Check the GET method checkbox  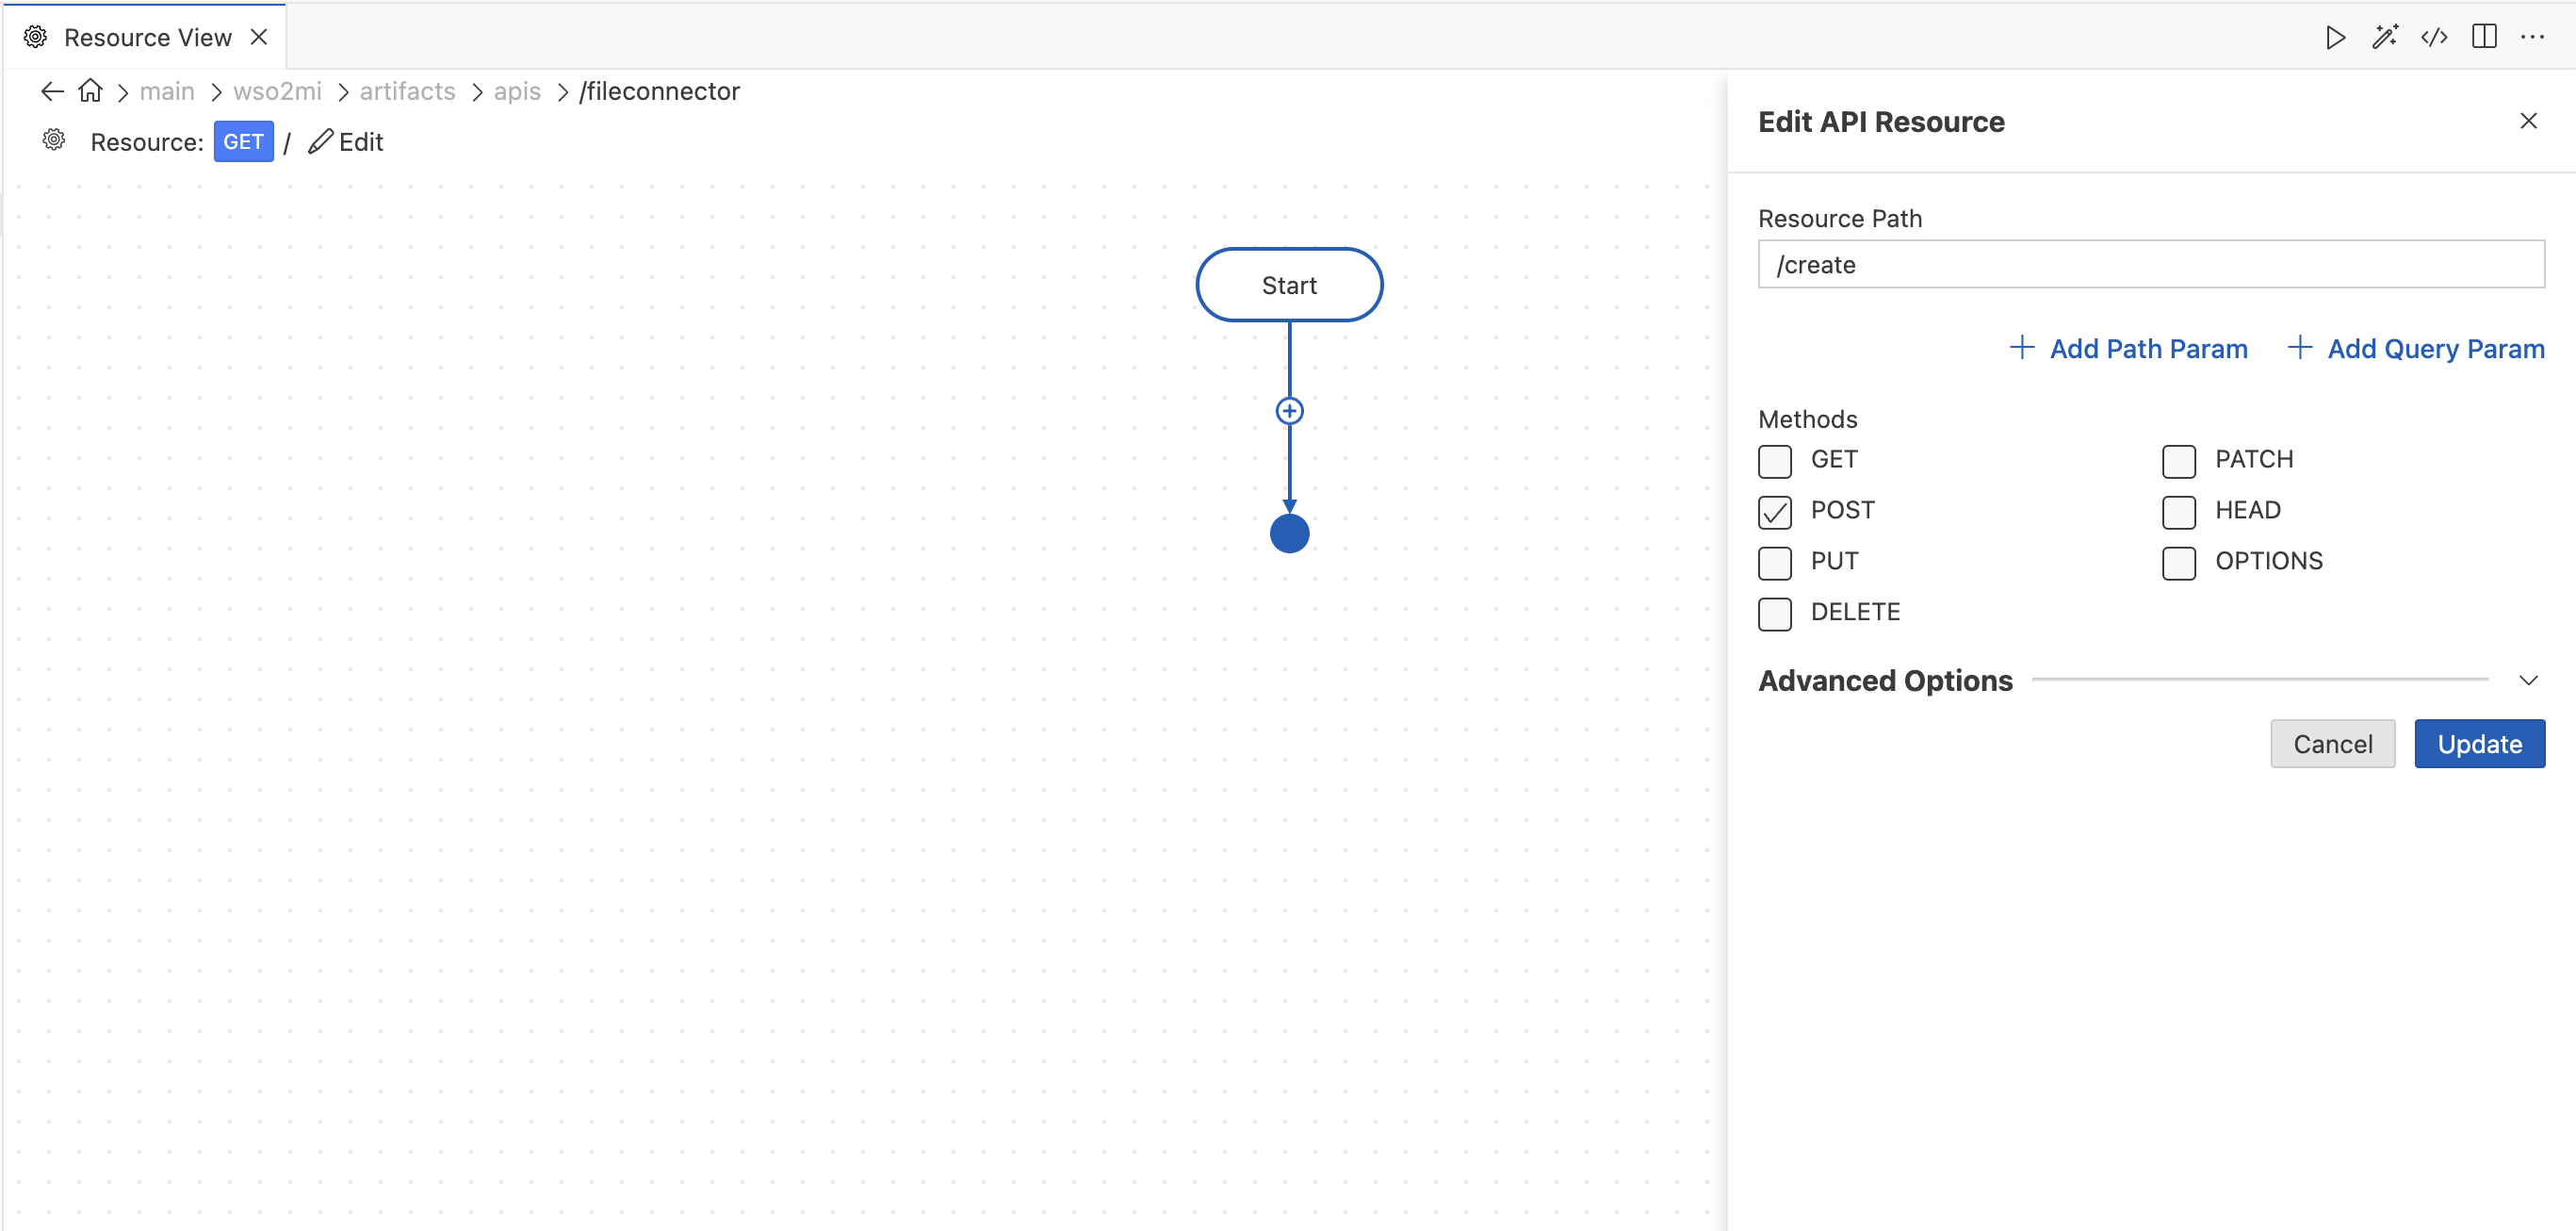coord(1775,461)
